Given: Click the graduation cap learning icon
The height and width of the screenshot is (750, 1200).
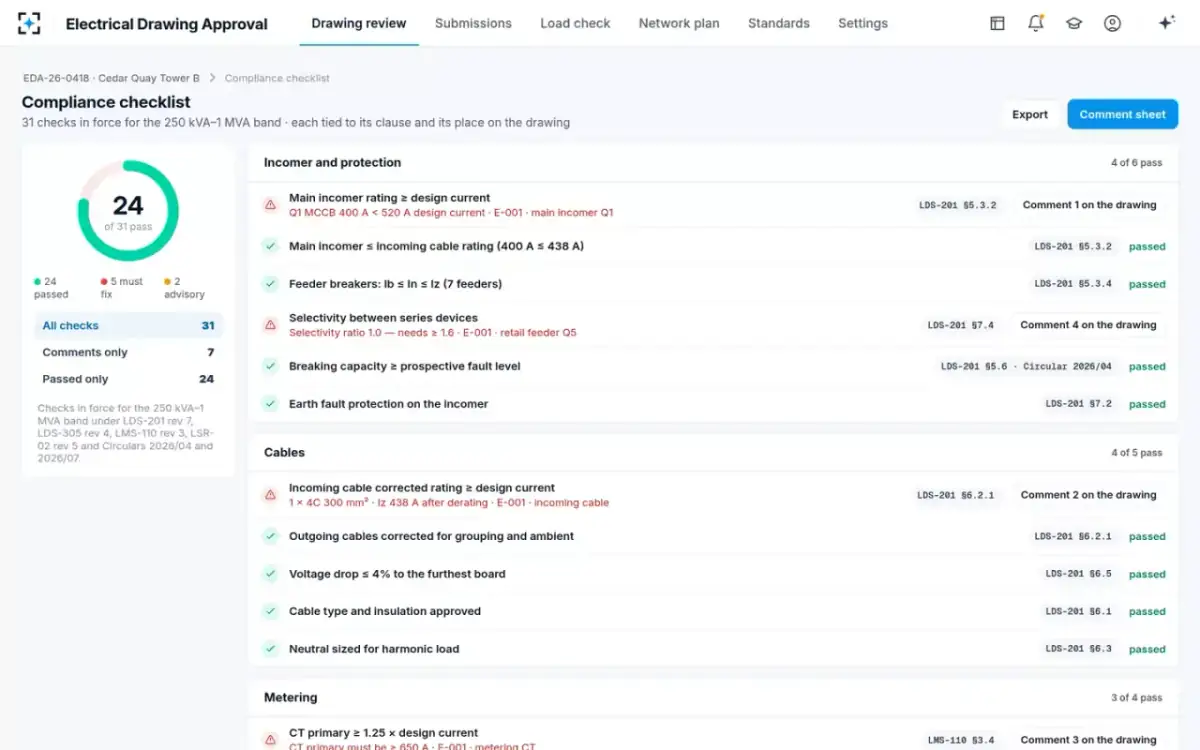Looking at the screenshot, I should [x=1074, y=23].
